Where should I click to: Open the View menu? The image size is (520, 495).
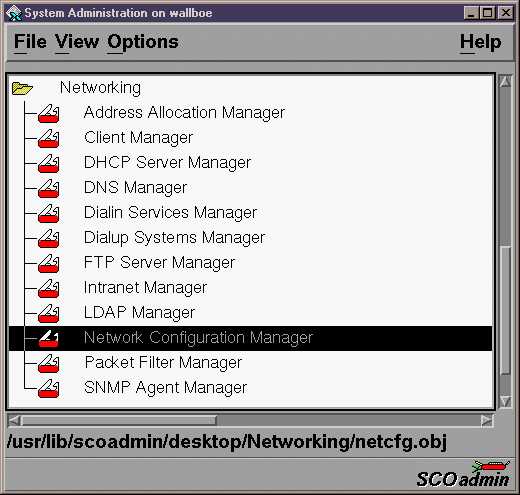click(77, 42)
